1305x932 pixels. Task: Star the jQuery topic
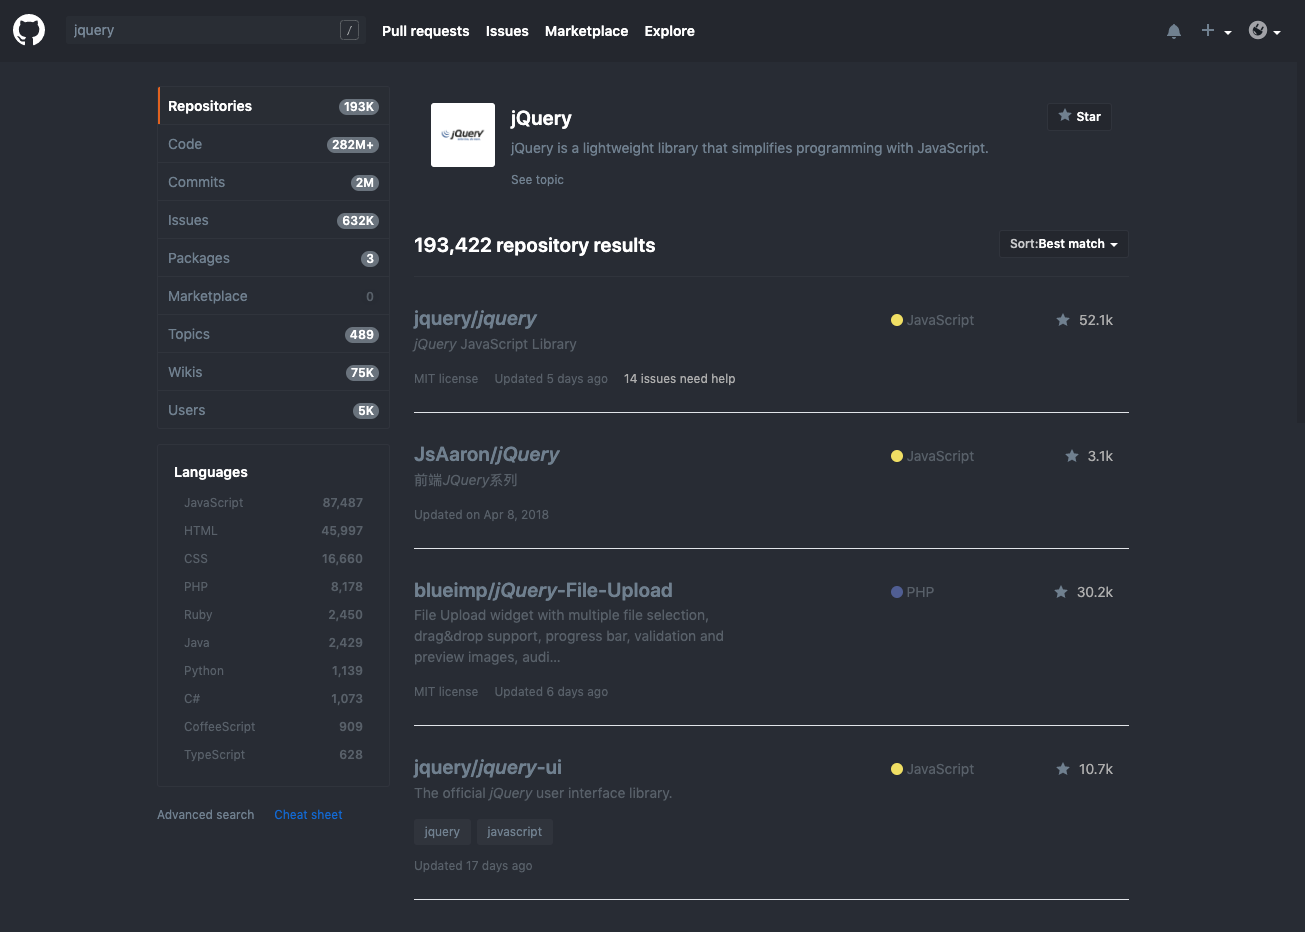pyautogui.click(x=1079, y=116)
